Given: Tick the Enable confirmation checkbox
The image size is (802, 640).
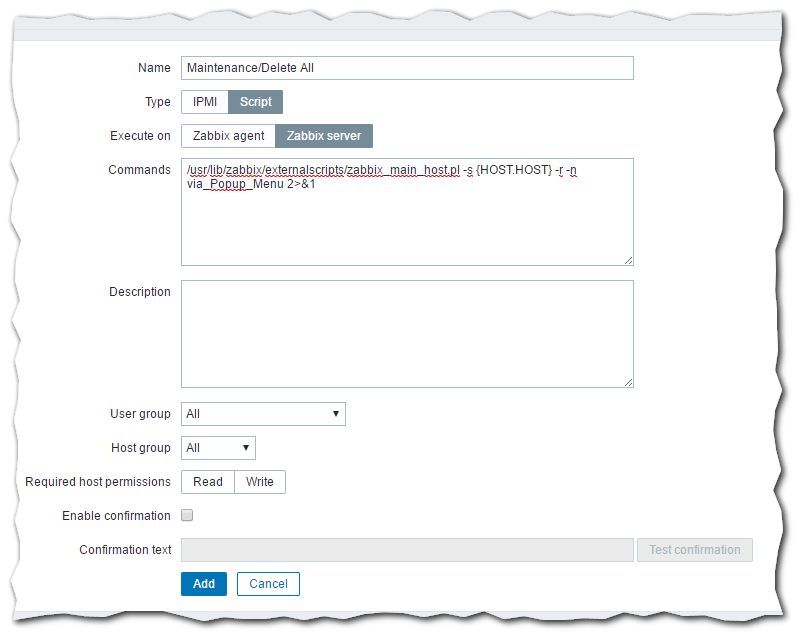Looking at the screenshot, I should coord(187,516).
